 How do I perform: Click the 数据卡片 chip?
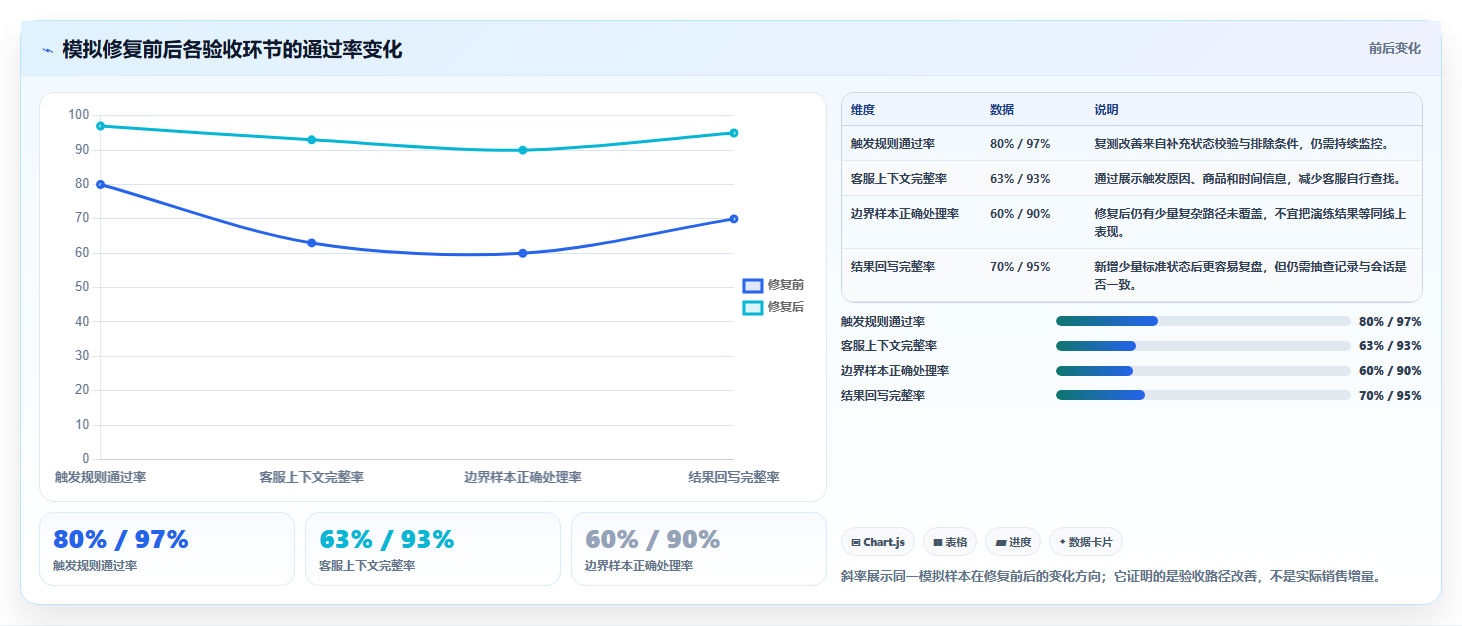pos(1086,542)
